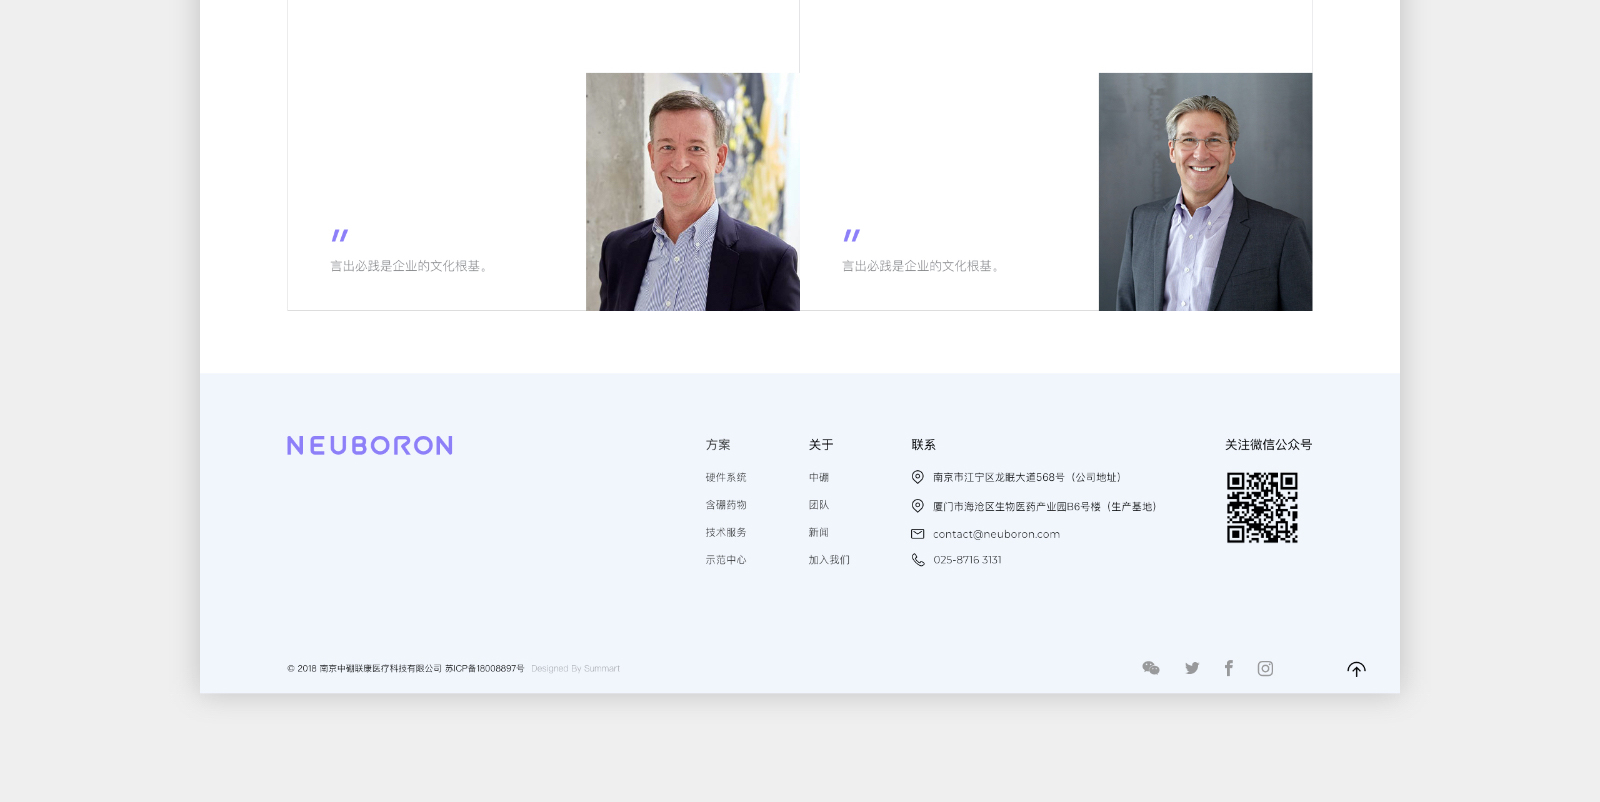This screenshot has width=1600, height=802.
Task: Open the 中硼 about link
Action: pos(819,477)
